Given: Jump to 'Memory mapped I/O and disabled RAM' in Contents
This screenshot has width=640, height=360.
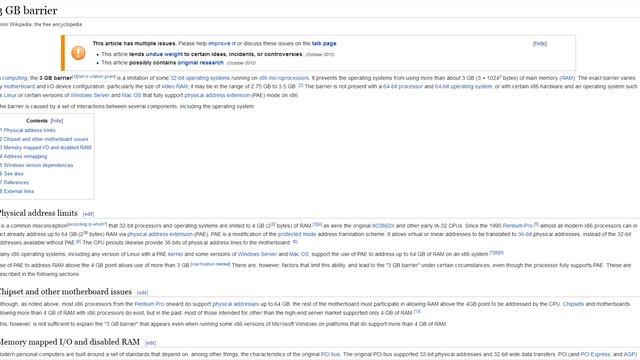Looking at the screenshot, I should click(x=46, y=148).
